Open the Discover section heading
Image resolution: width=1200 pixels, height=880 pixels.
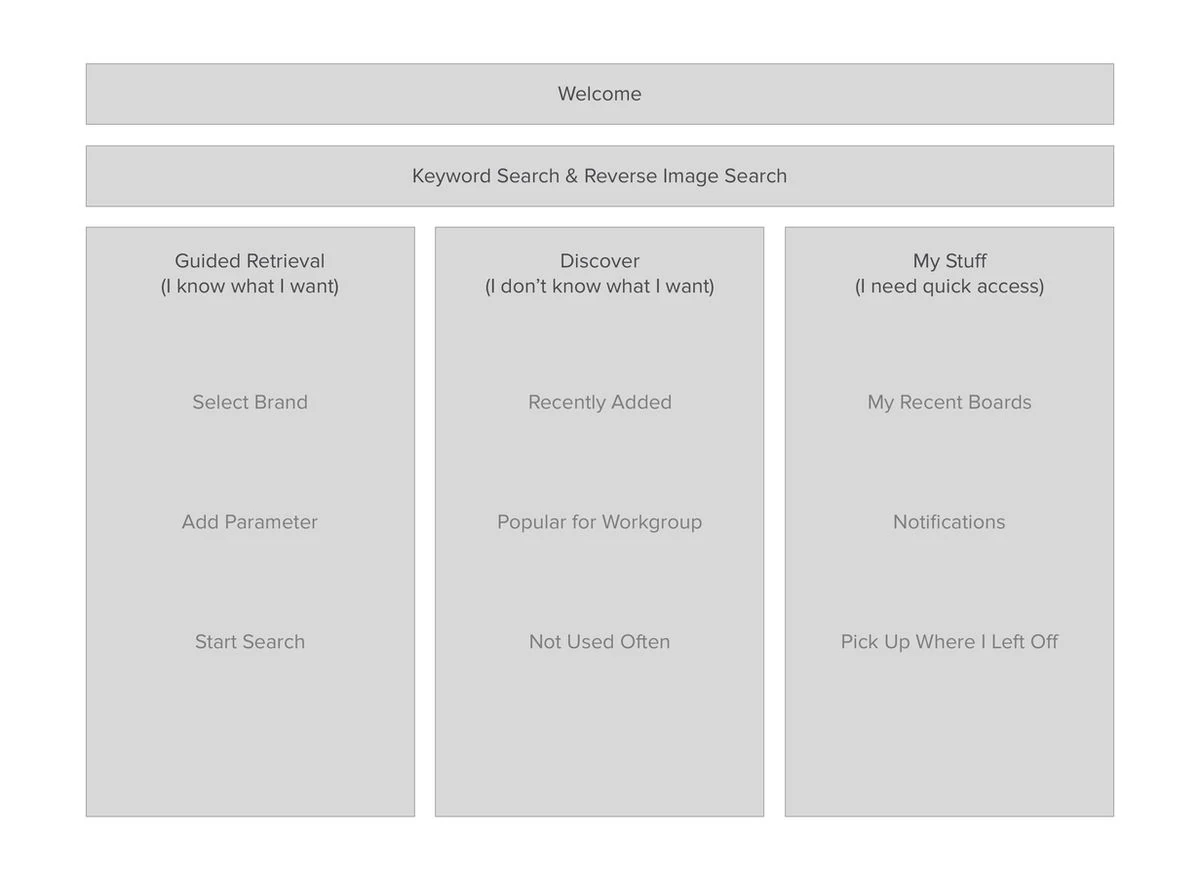[x=599, y=261]
